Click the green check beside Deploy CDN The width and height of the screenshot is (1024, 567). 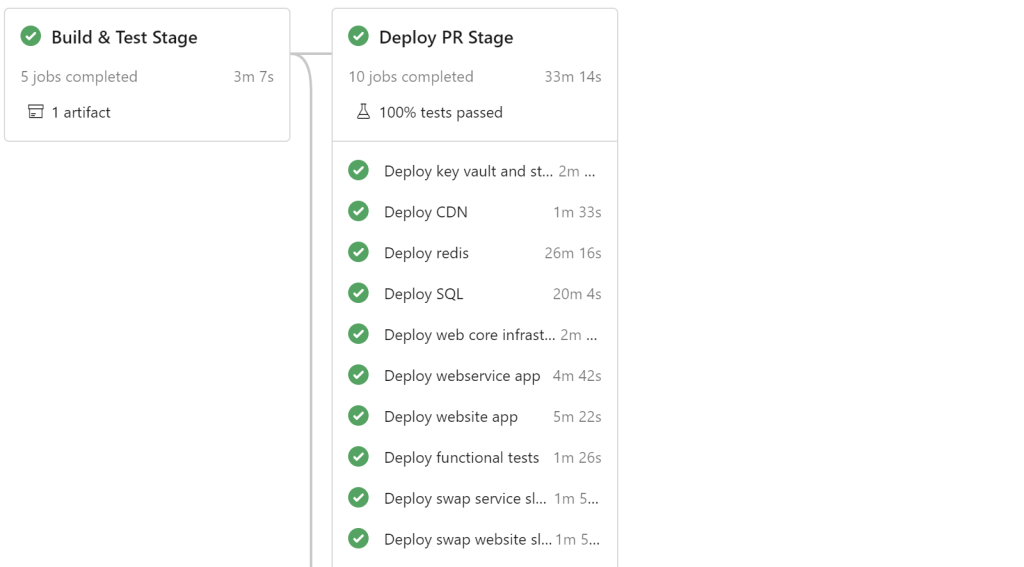pos(358,212)
